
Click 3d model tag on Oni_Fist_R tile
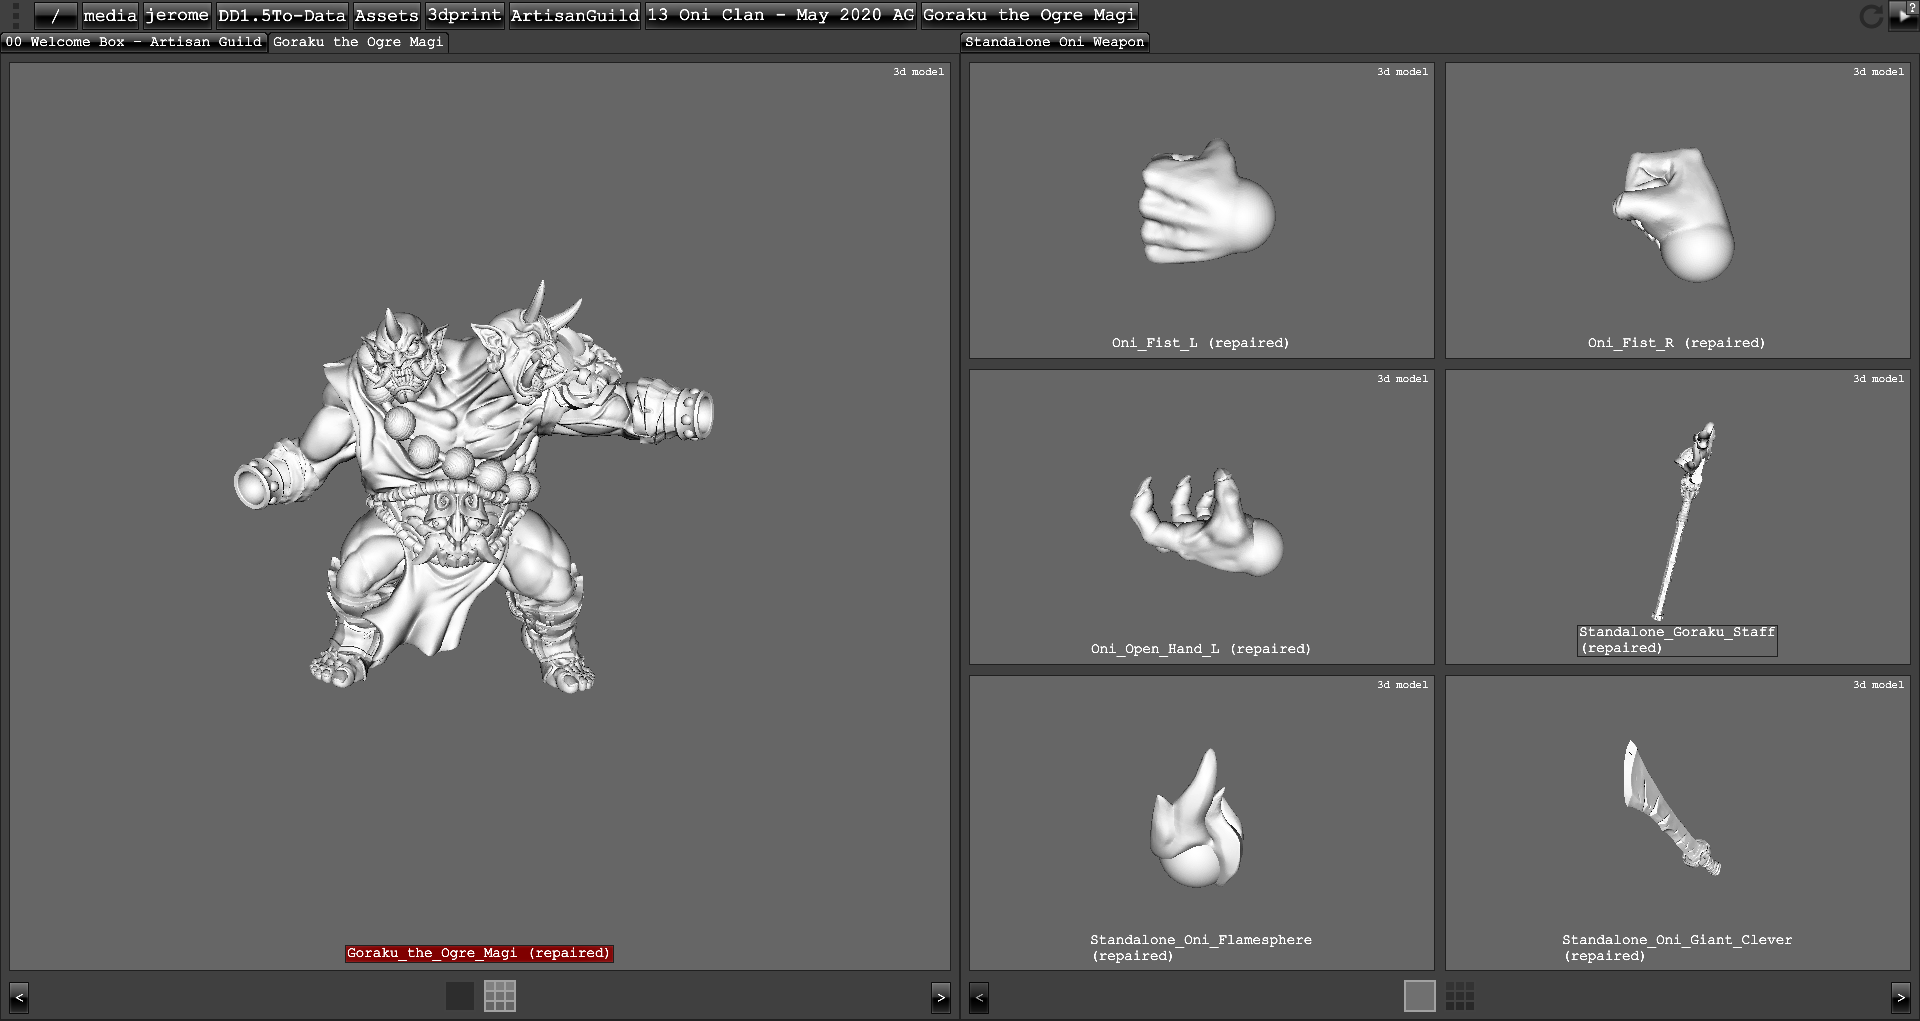click(x=1878, y=72)
